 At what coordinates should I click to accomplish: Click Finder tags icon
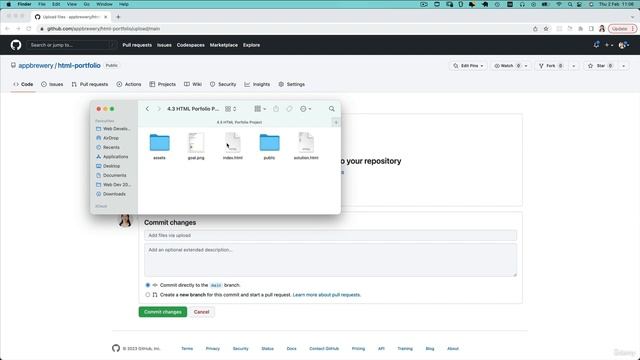pos(289,109)
